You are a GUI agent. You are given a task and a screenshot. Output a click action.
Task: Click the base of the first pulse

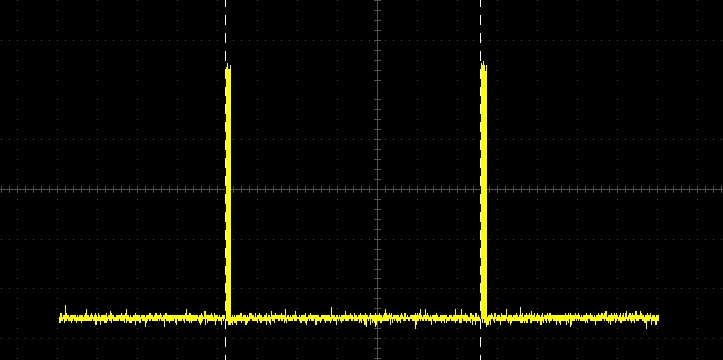[228, 316]
